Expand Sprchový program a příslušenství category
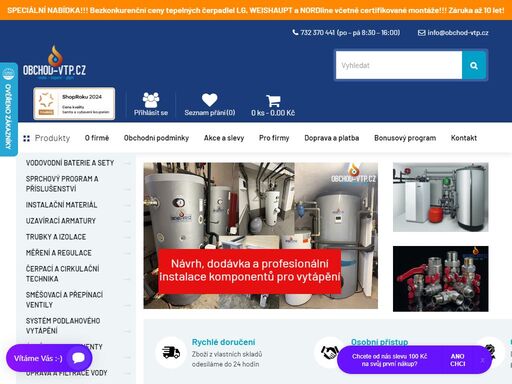Image resolution: width=512 pixels, height=384 pixels. (x=127, y=189)
